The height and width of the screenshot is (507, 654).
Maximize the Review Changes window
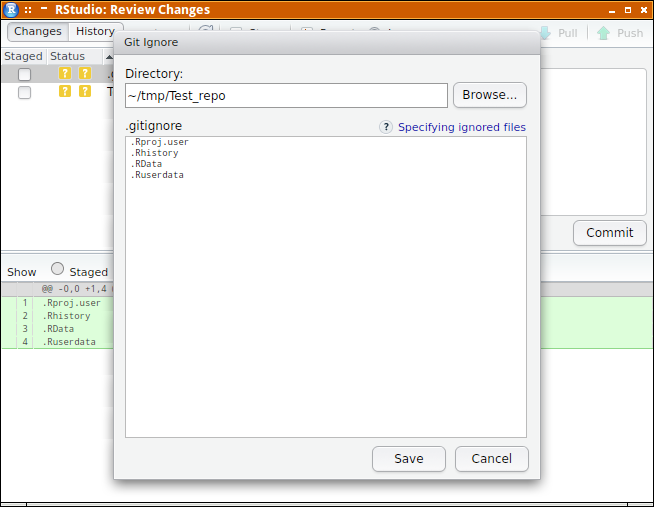[628, 10]
